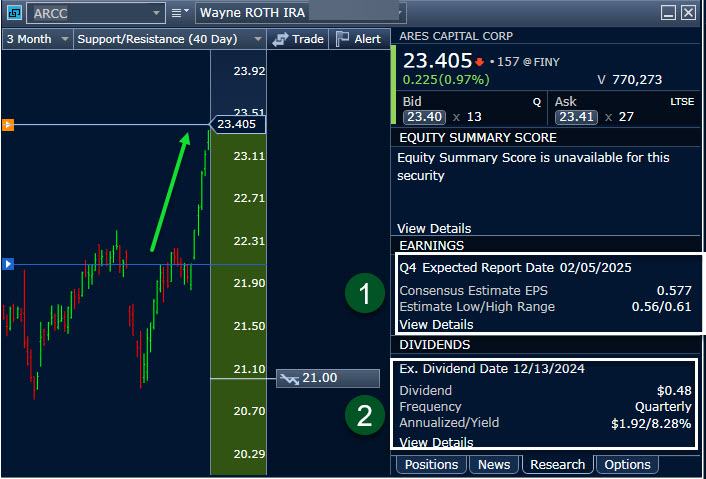
Task: Click the app icon in title bar corner
Action: pos(15,13)
